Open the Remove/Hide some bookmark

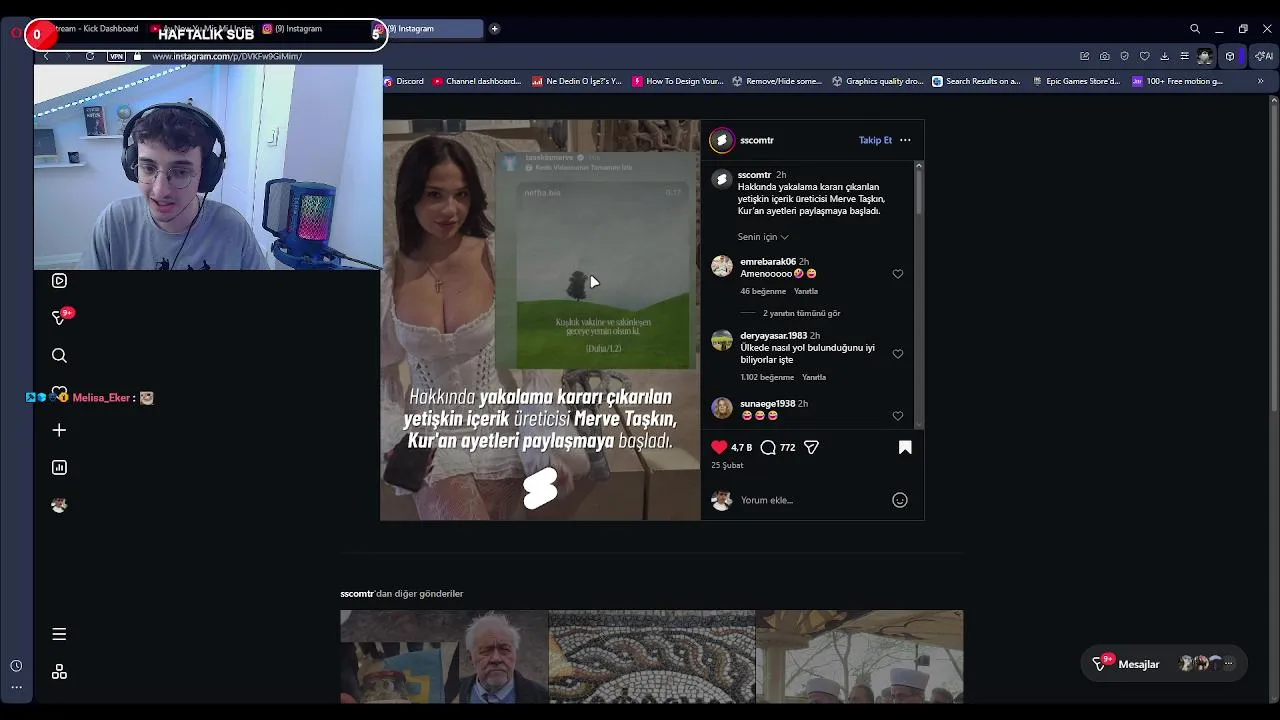tap(777, 81)
